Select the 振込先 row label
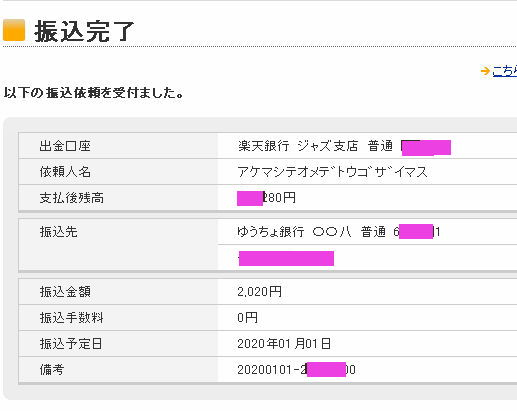517x411 pixels. [x=59, y=232]
